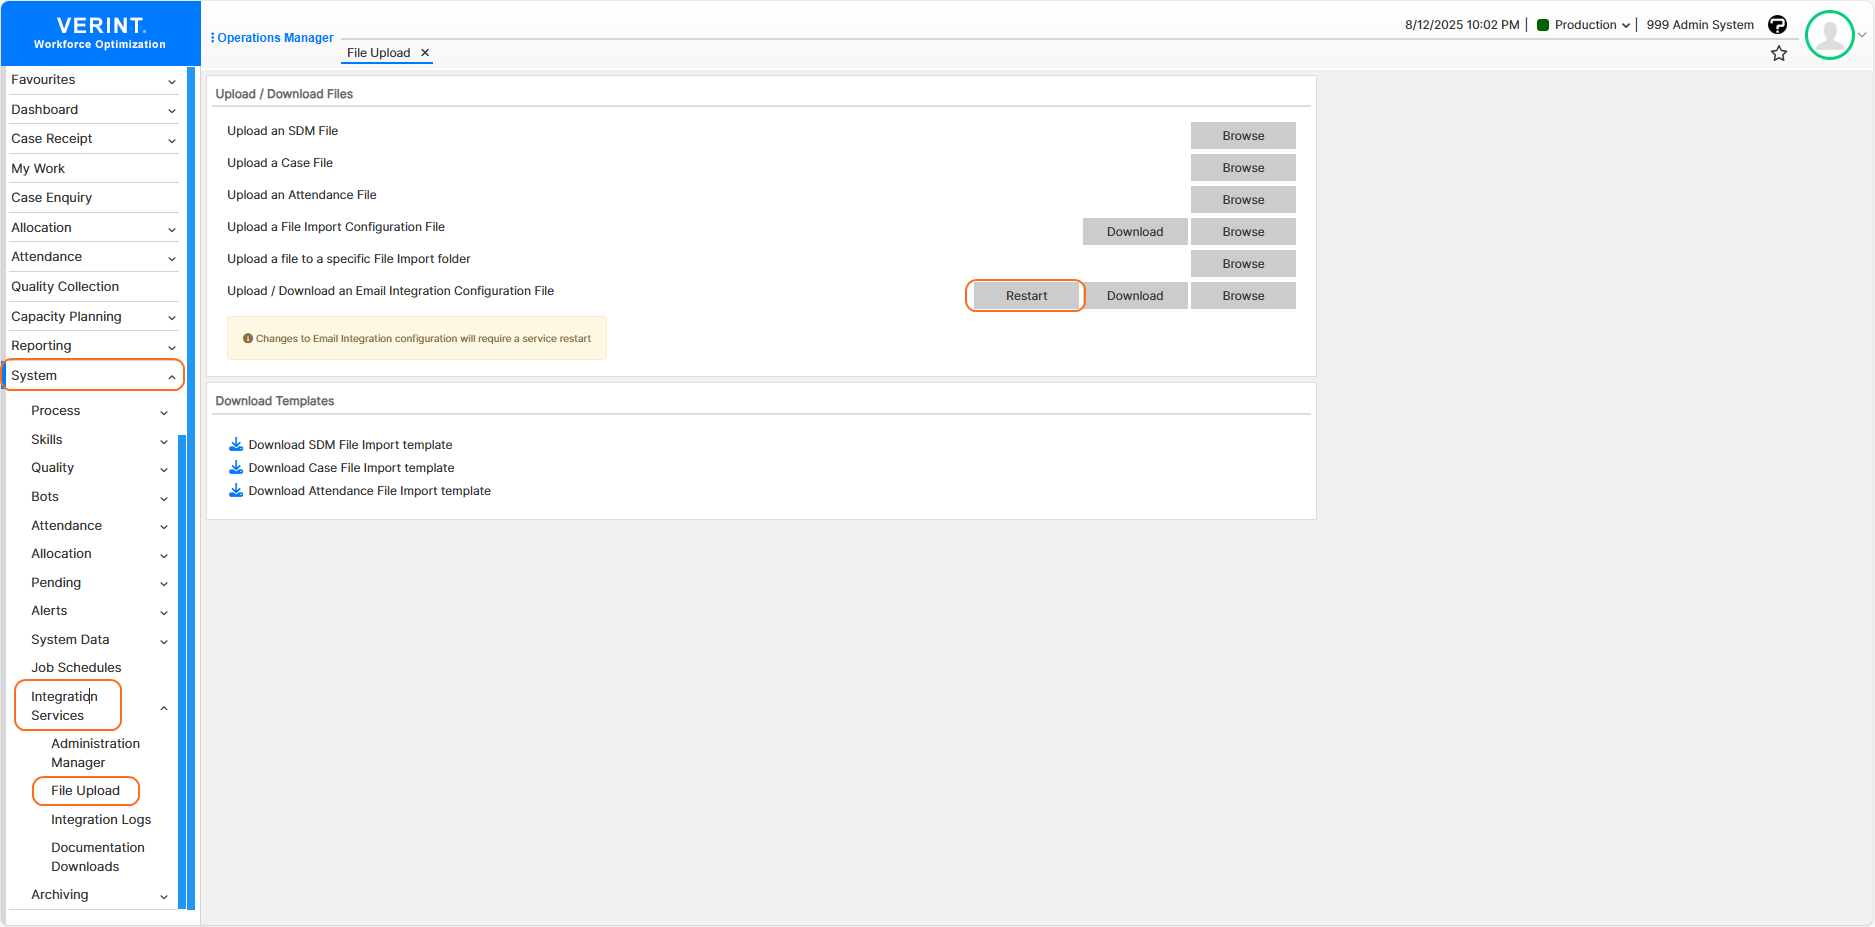Image resolution: width=1875 pixels, height=927 pixels.
Task: Click Browse to upload a Case File
Action: 1242,167
